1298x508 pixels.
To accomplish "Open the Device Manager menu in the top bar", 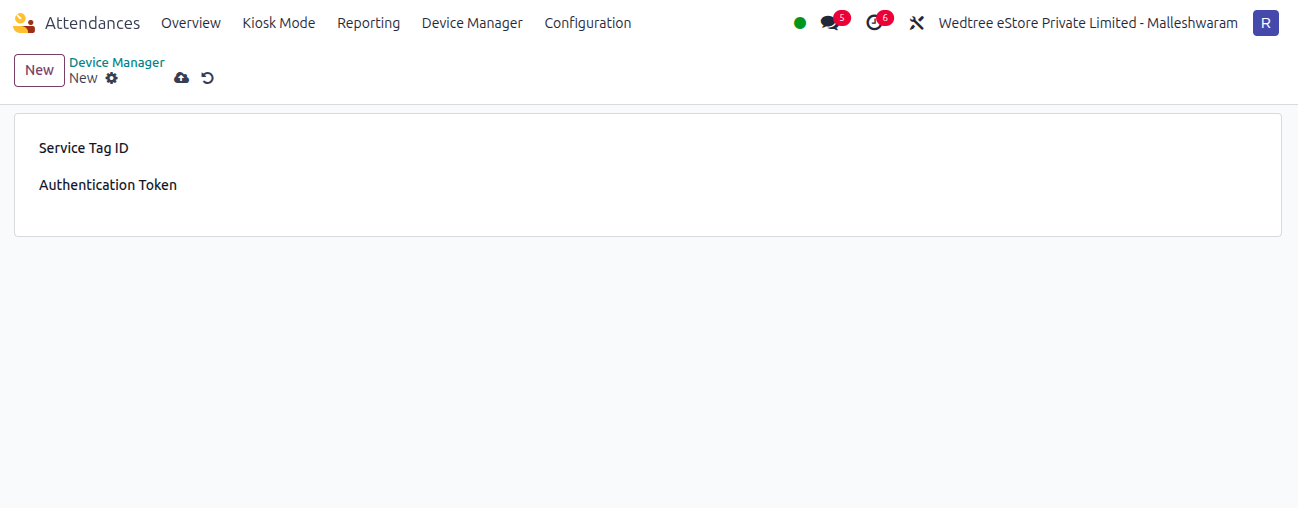I will pyautogui.click(x=472, y=23).
